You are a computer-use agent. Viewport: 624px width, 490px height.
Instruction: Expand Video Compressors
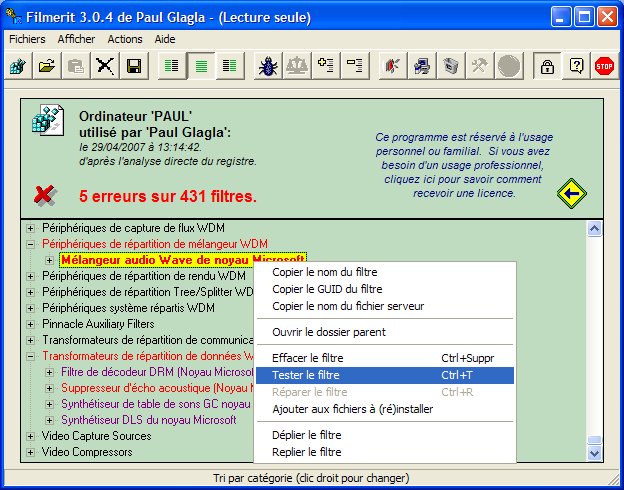[x=30, y=452]
